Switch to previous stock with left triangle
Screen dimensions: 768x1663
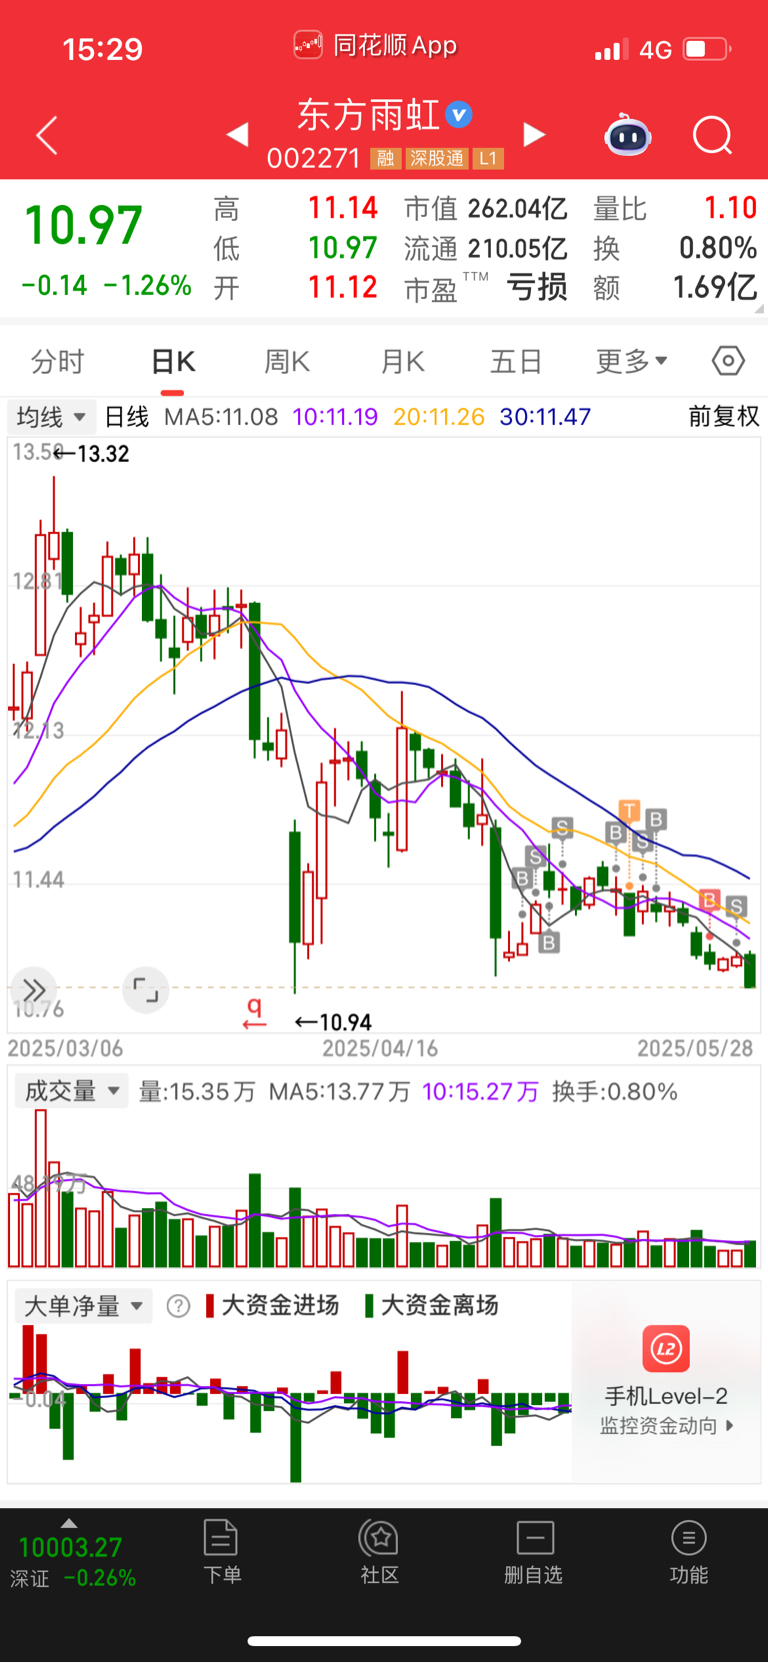[x=237, y=134]
